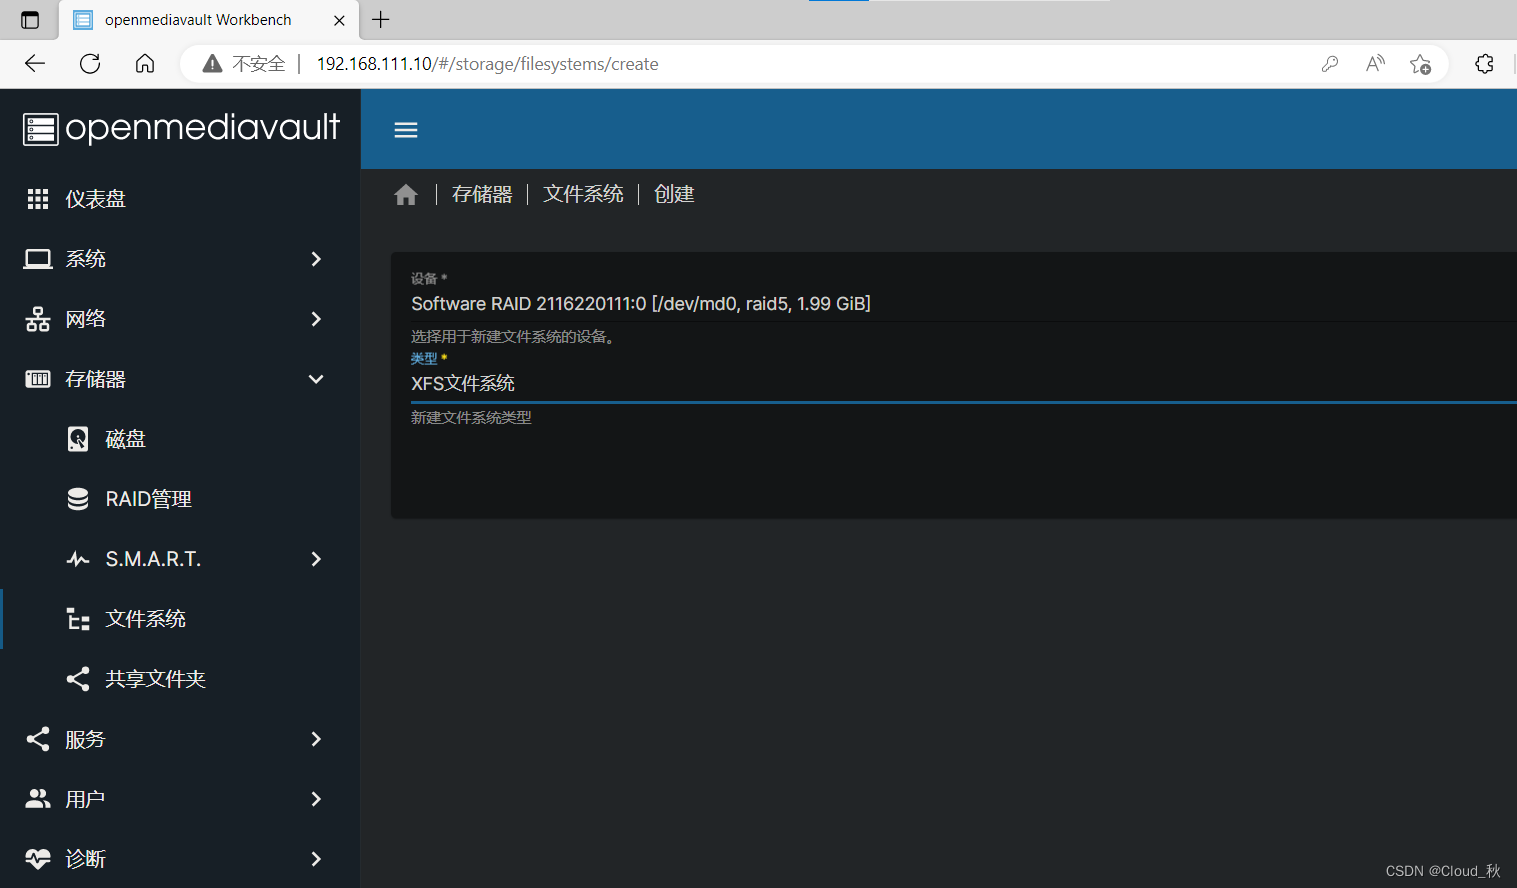This screenshot has height=888, width=1517.
Task: Expand the 系统 menu chevron
Action: [x=316, y=259]
